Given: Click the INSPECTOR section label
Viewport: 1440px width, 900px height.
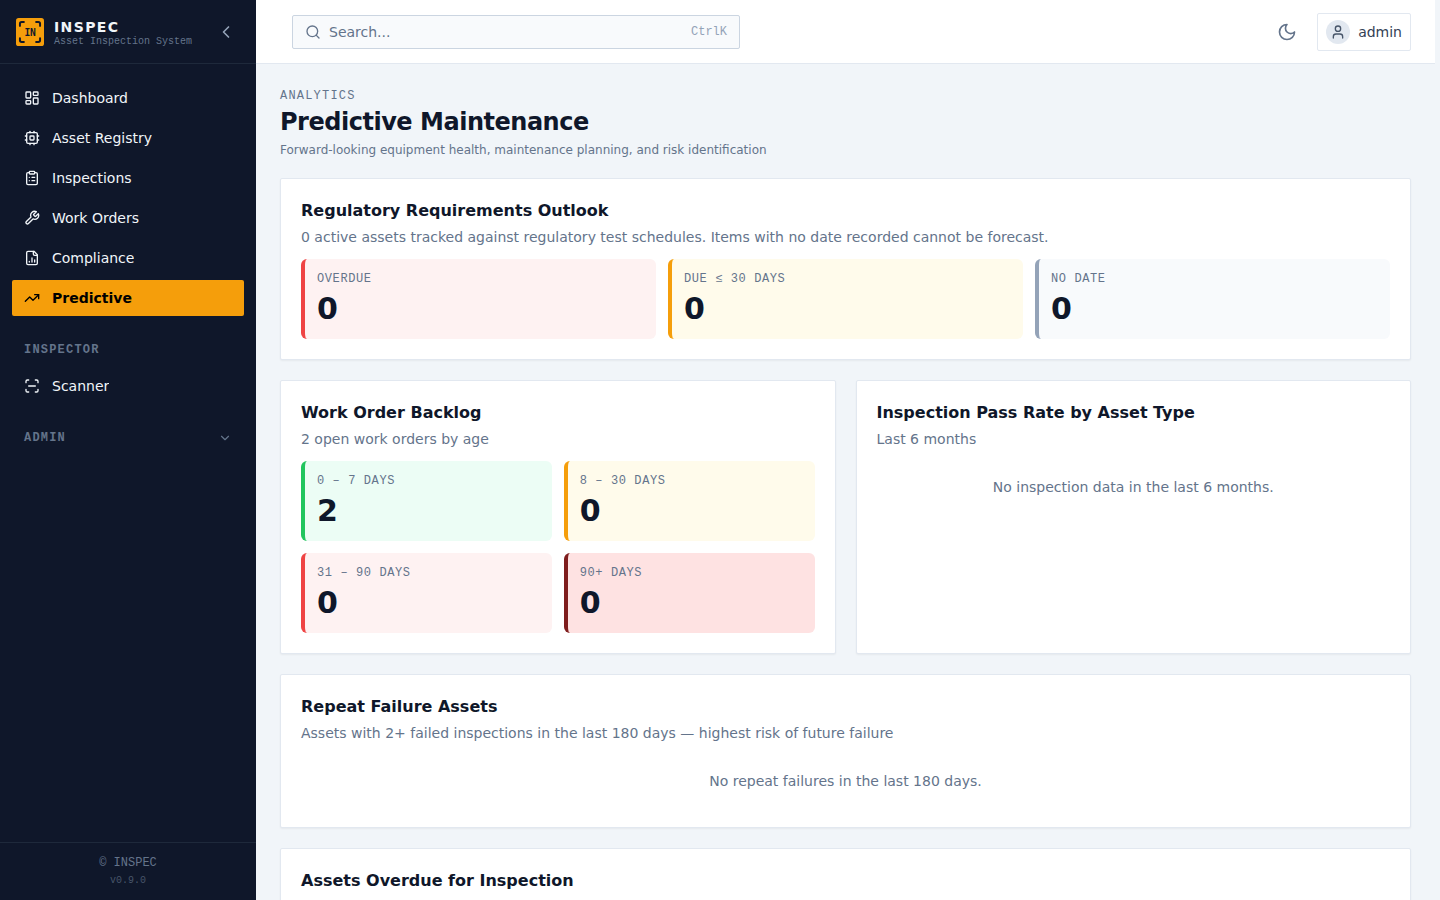Looking at the screenshot, I should (x=62, y=349).
